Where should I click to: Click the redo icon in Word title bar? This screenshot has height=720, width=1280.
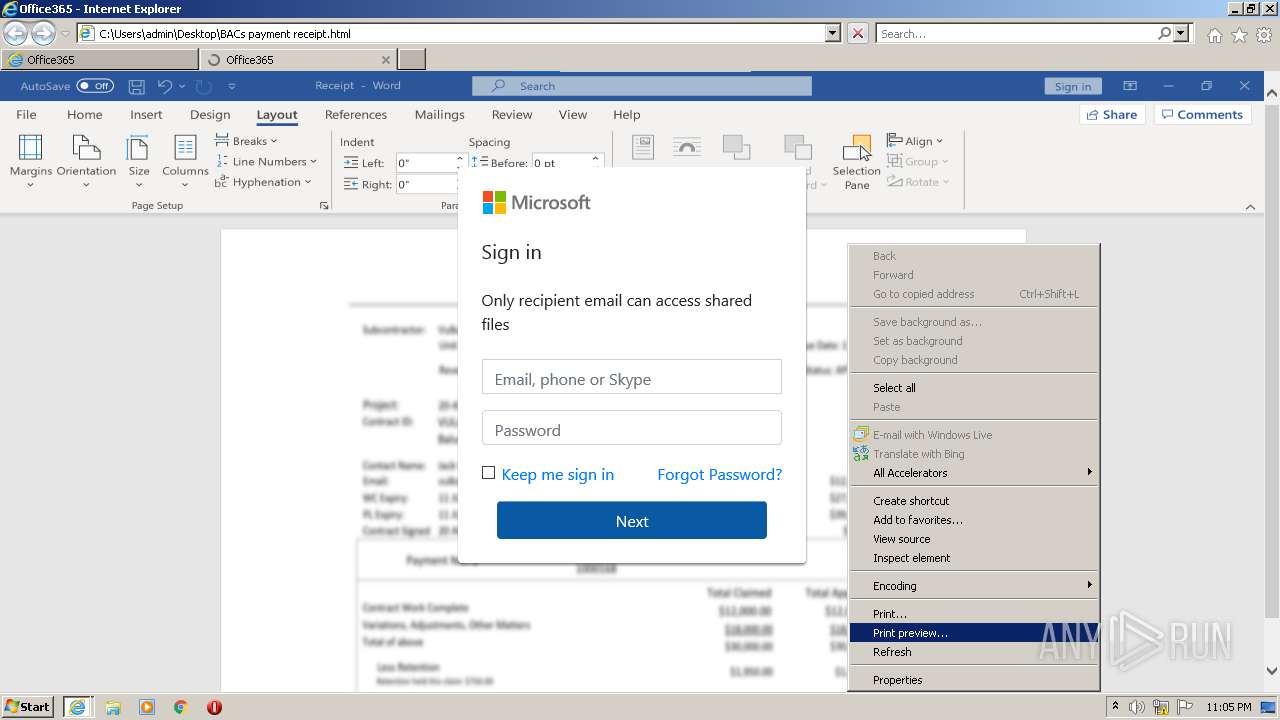point(203,86)
